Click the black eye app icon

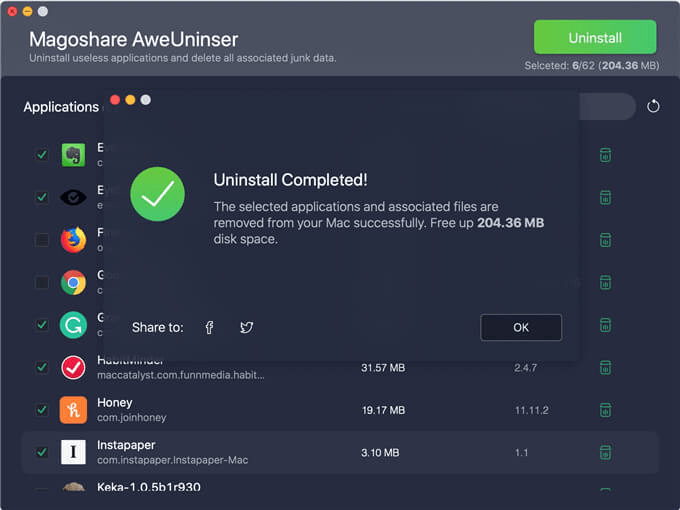tap(73, 197)
